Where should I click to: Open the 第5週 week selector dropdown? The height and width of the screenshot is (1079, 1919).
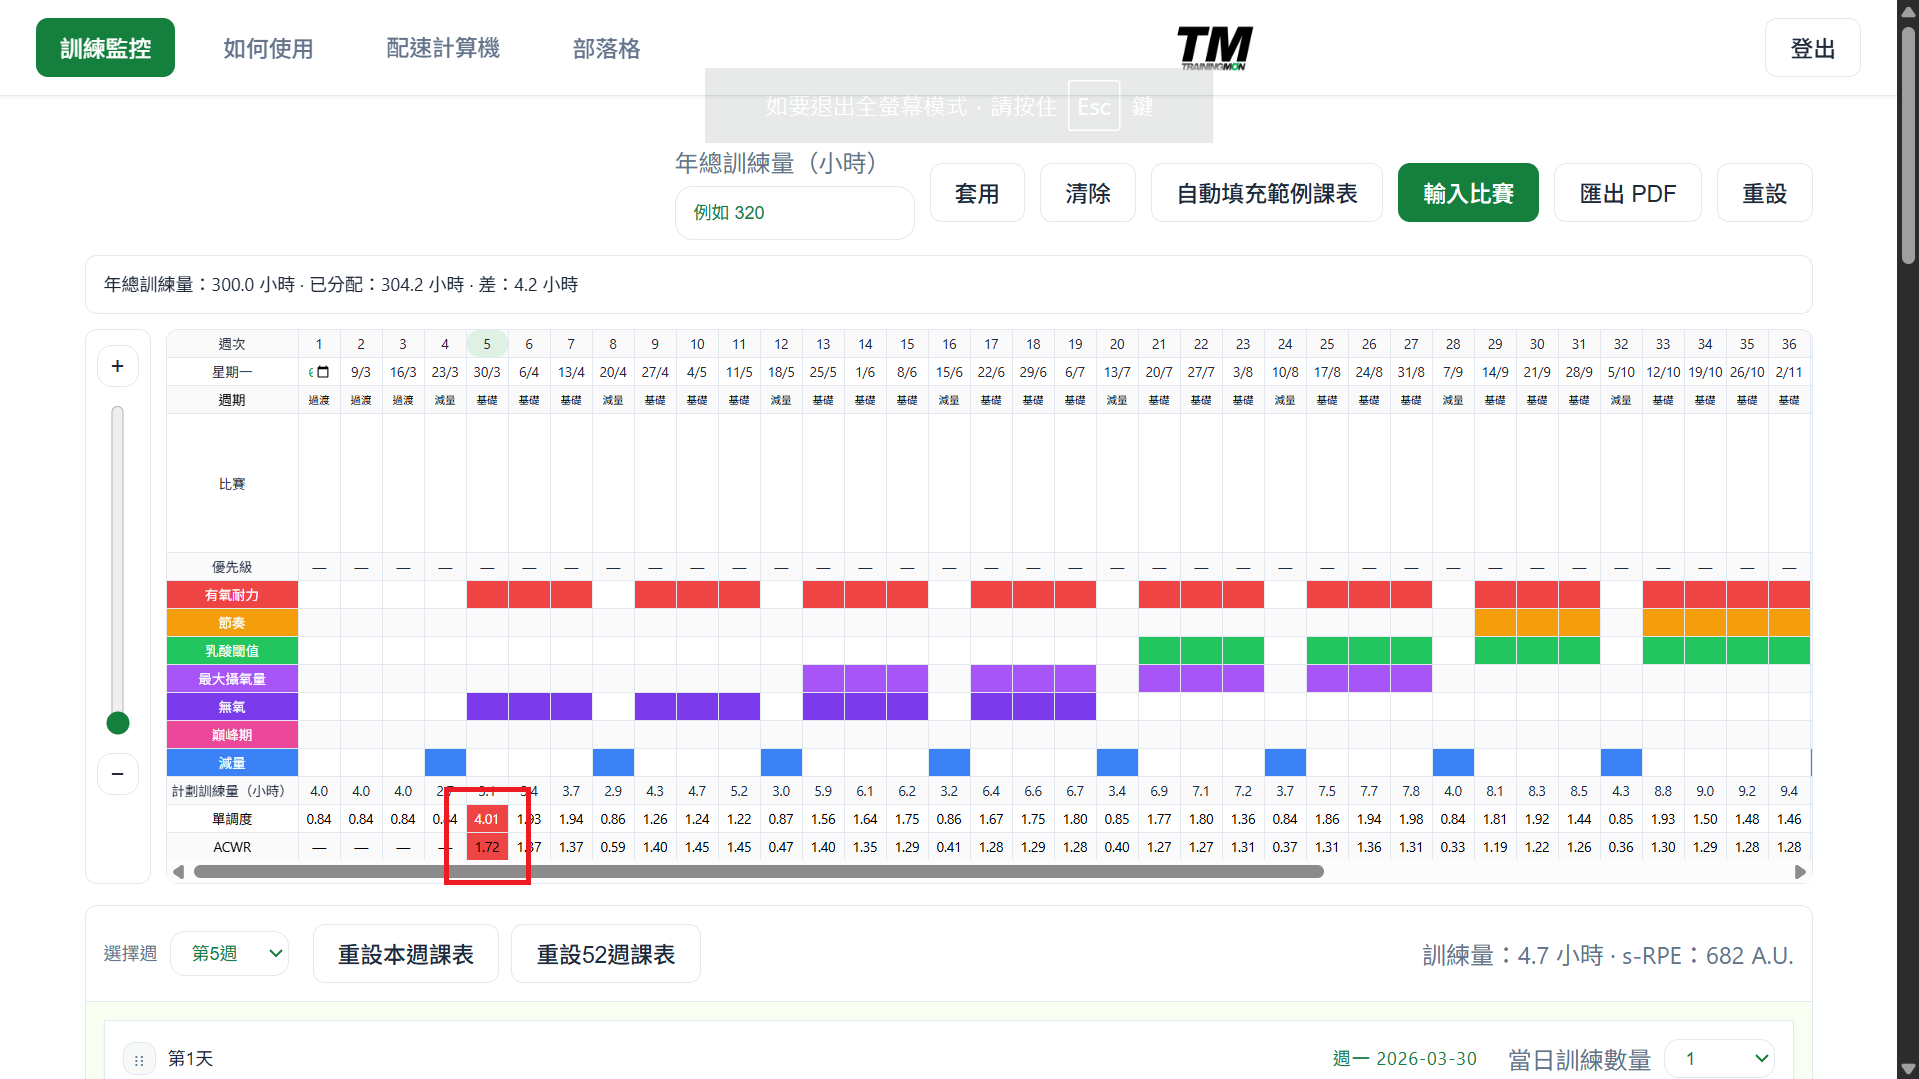tap(229, 953)
